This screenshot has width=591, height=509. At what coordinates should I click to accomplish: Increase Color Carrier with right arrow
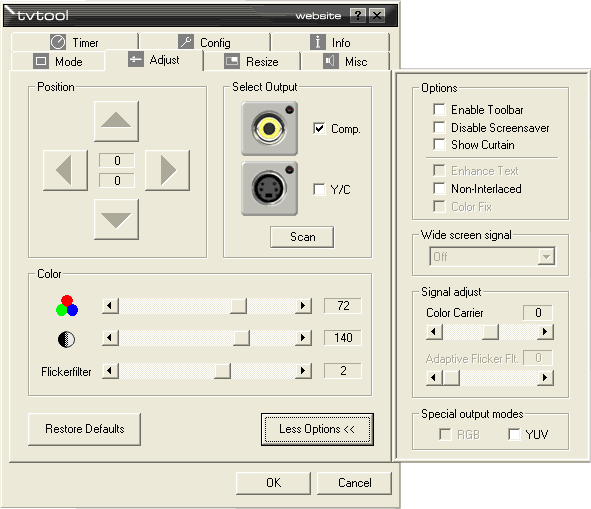coord(545,332)
